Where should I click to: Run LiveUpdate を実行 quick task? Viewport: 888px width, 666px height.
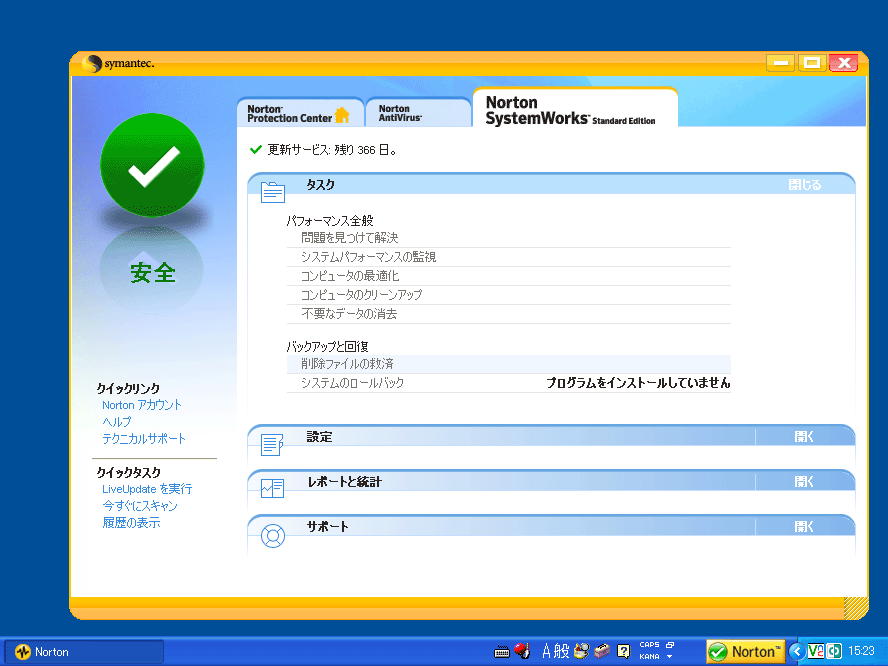click(x=147, y=489)
